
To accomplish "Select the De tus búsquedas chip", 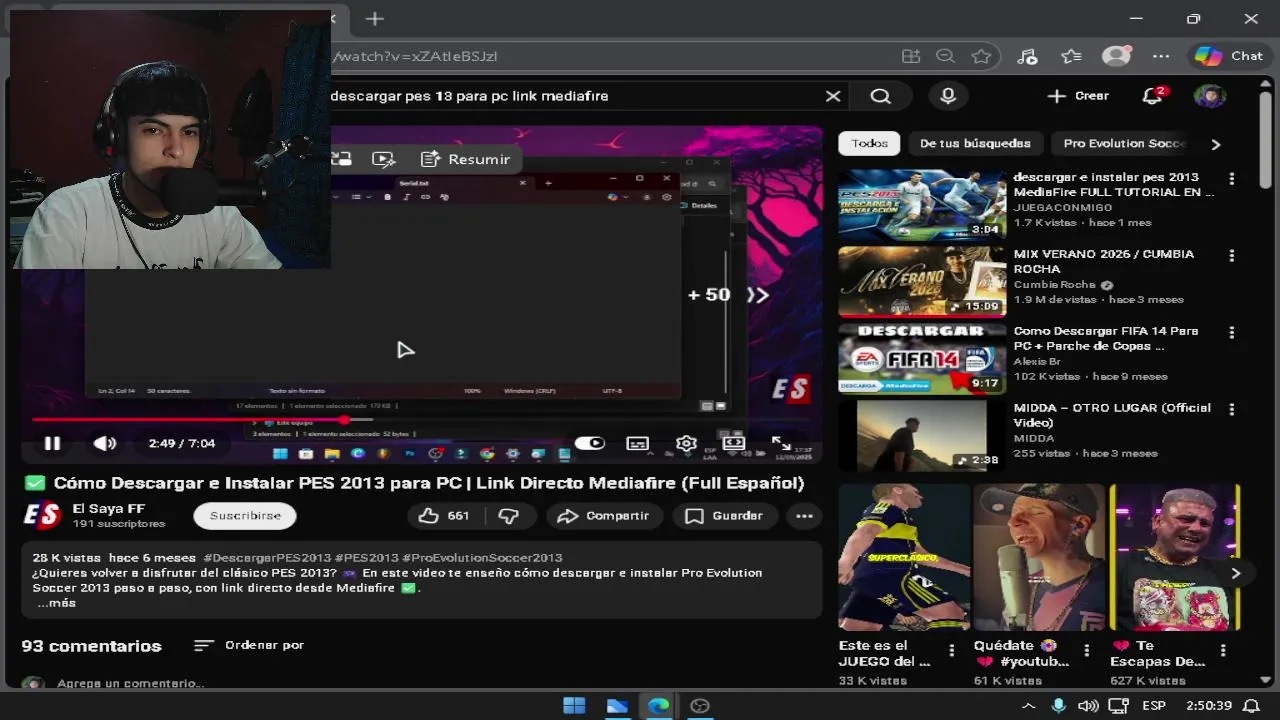I will (x=975, y=144).
